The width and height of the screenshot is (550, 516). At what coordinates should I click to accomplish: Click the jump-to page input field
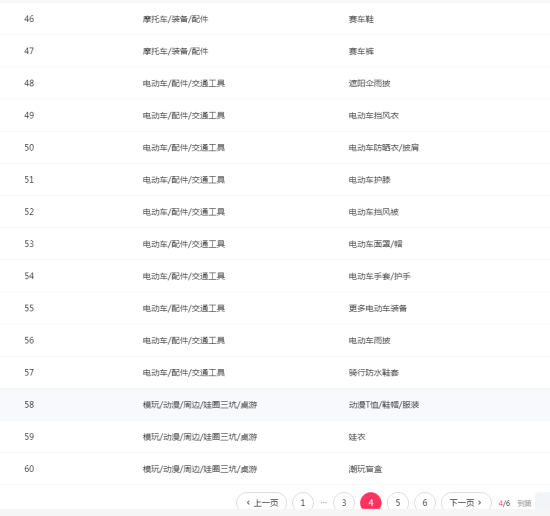[543, 503]
